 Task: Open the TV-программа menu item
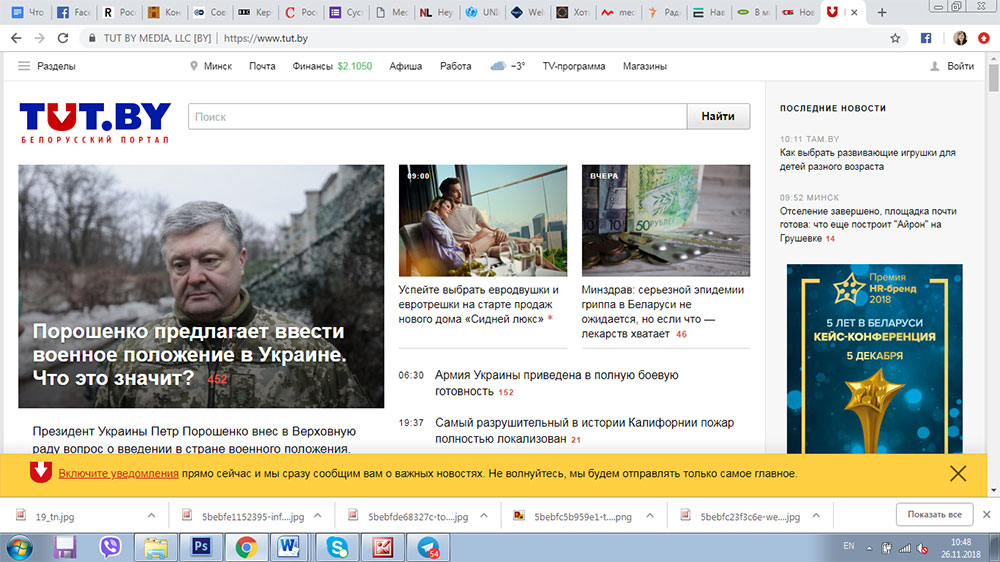pos(573,66)
